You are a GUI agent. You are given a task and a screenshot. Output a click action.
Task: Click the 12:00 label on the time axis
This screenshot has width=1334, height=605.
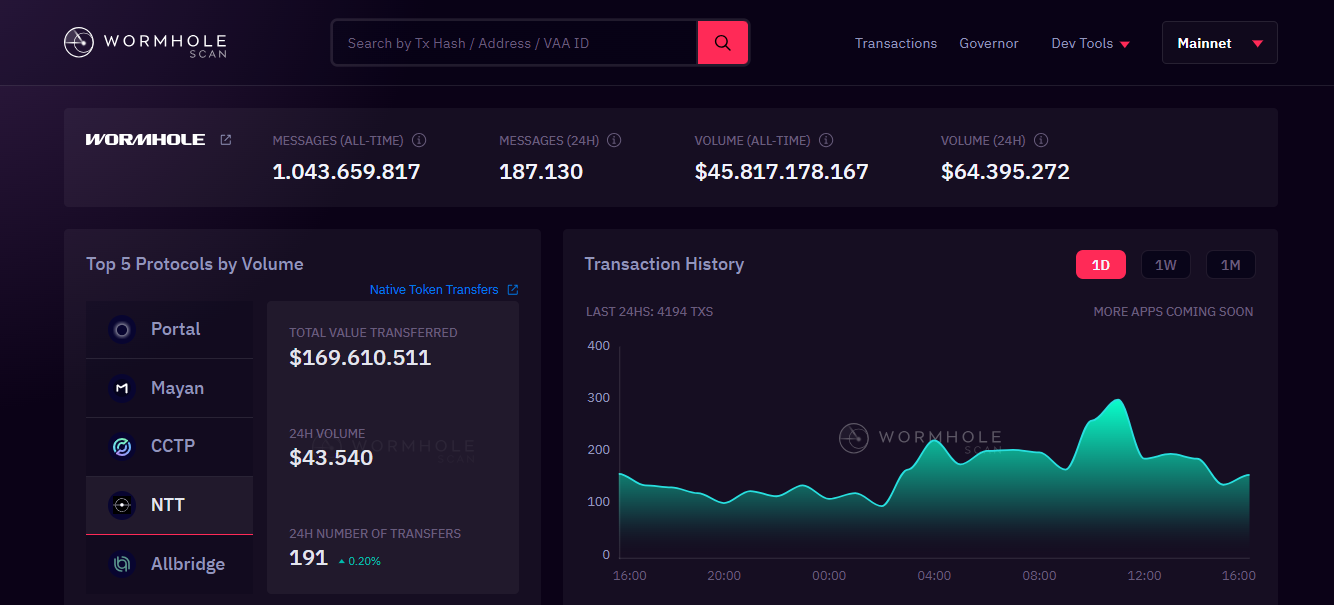pyautogui.click(x=1144, y=576)
